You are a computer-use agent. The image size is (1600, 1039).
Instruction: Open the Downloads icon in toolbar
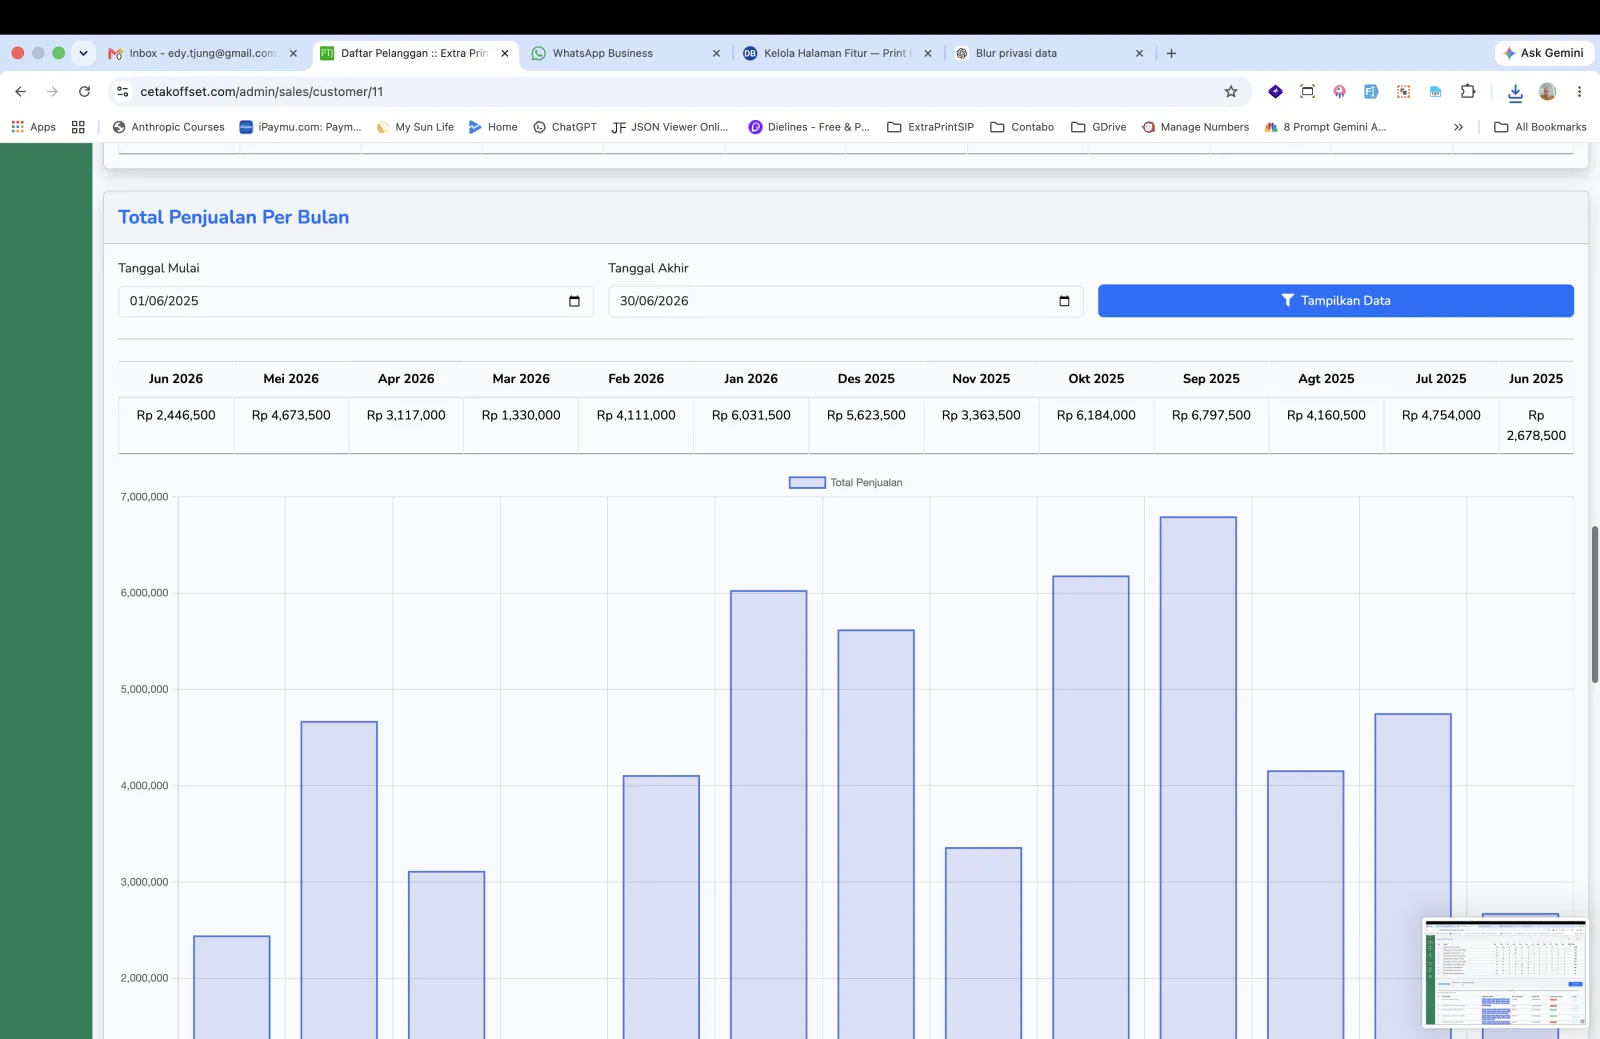(x=1515, y=92)
